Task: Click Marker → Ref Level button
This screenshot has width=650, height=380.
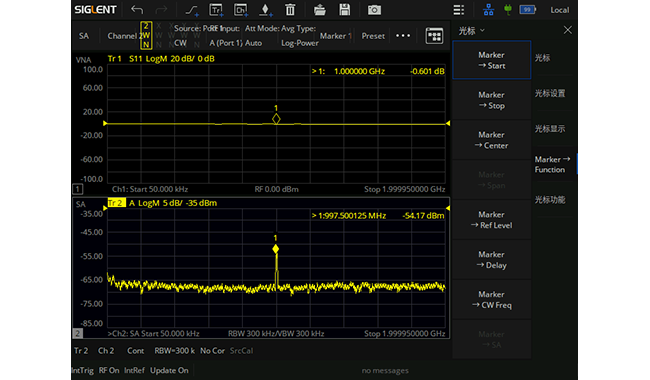Action: [492, 220]
